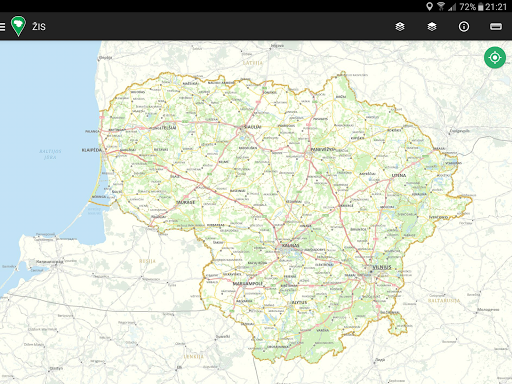Open the second layers stack icon
This screenshot has height=384, width=512.
[x=432, y=27]
